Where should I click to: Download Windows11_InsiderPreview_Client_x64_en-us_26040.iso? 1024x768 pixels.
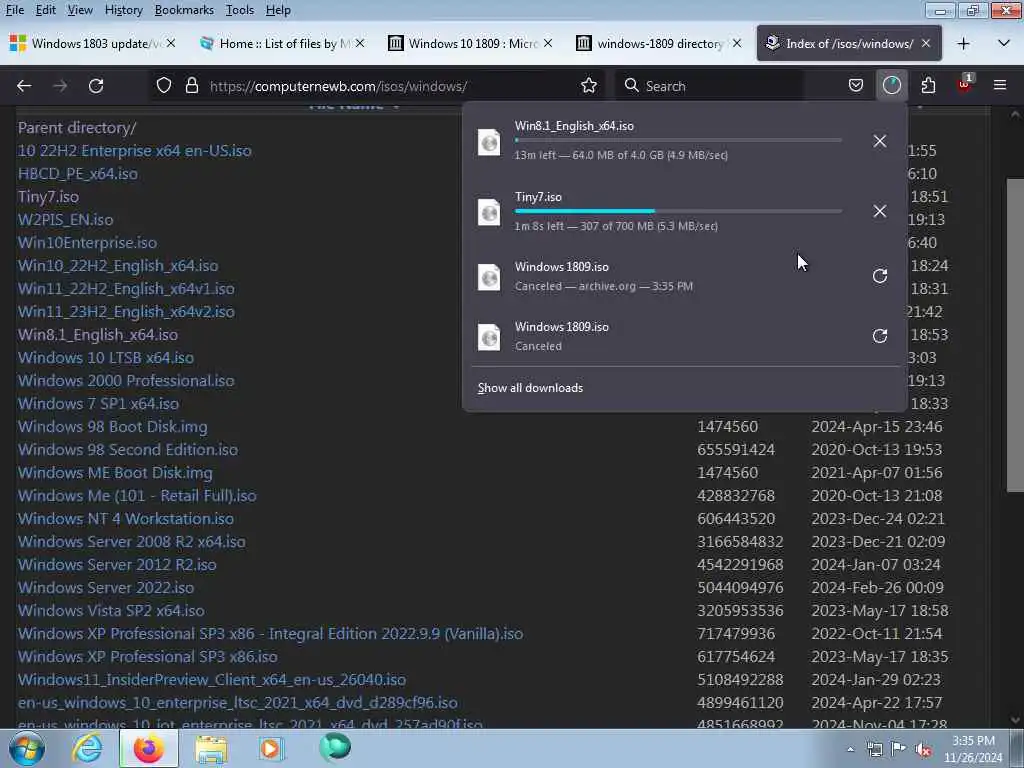[212, 679]
